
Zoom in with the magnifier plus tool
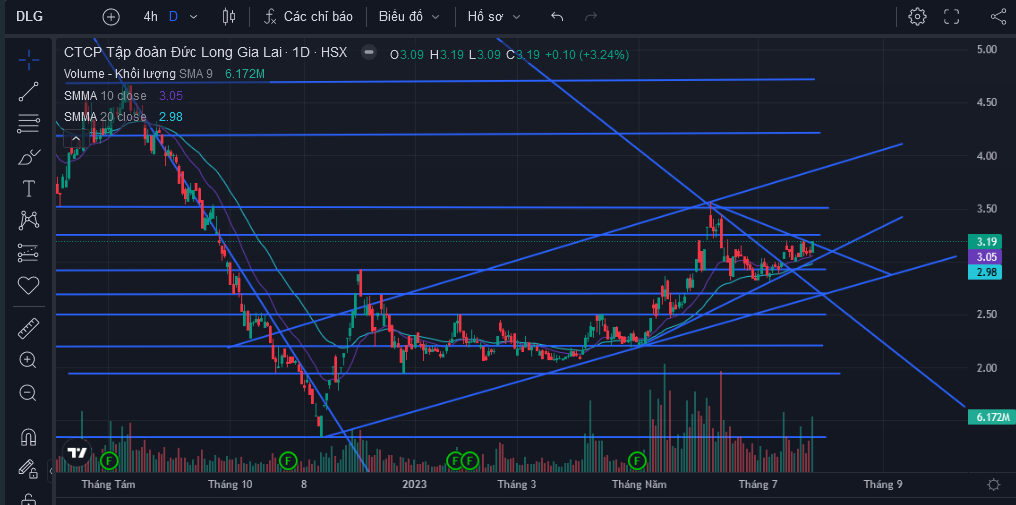click(29, 360)
